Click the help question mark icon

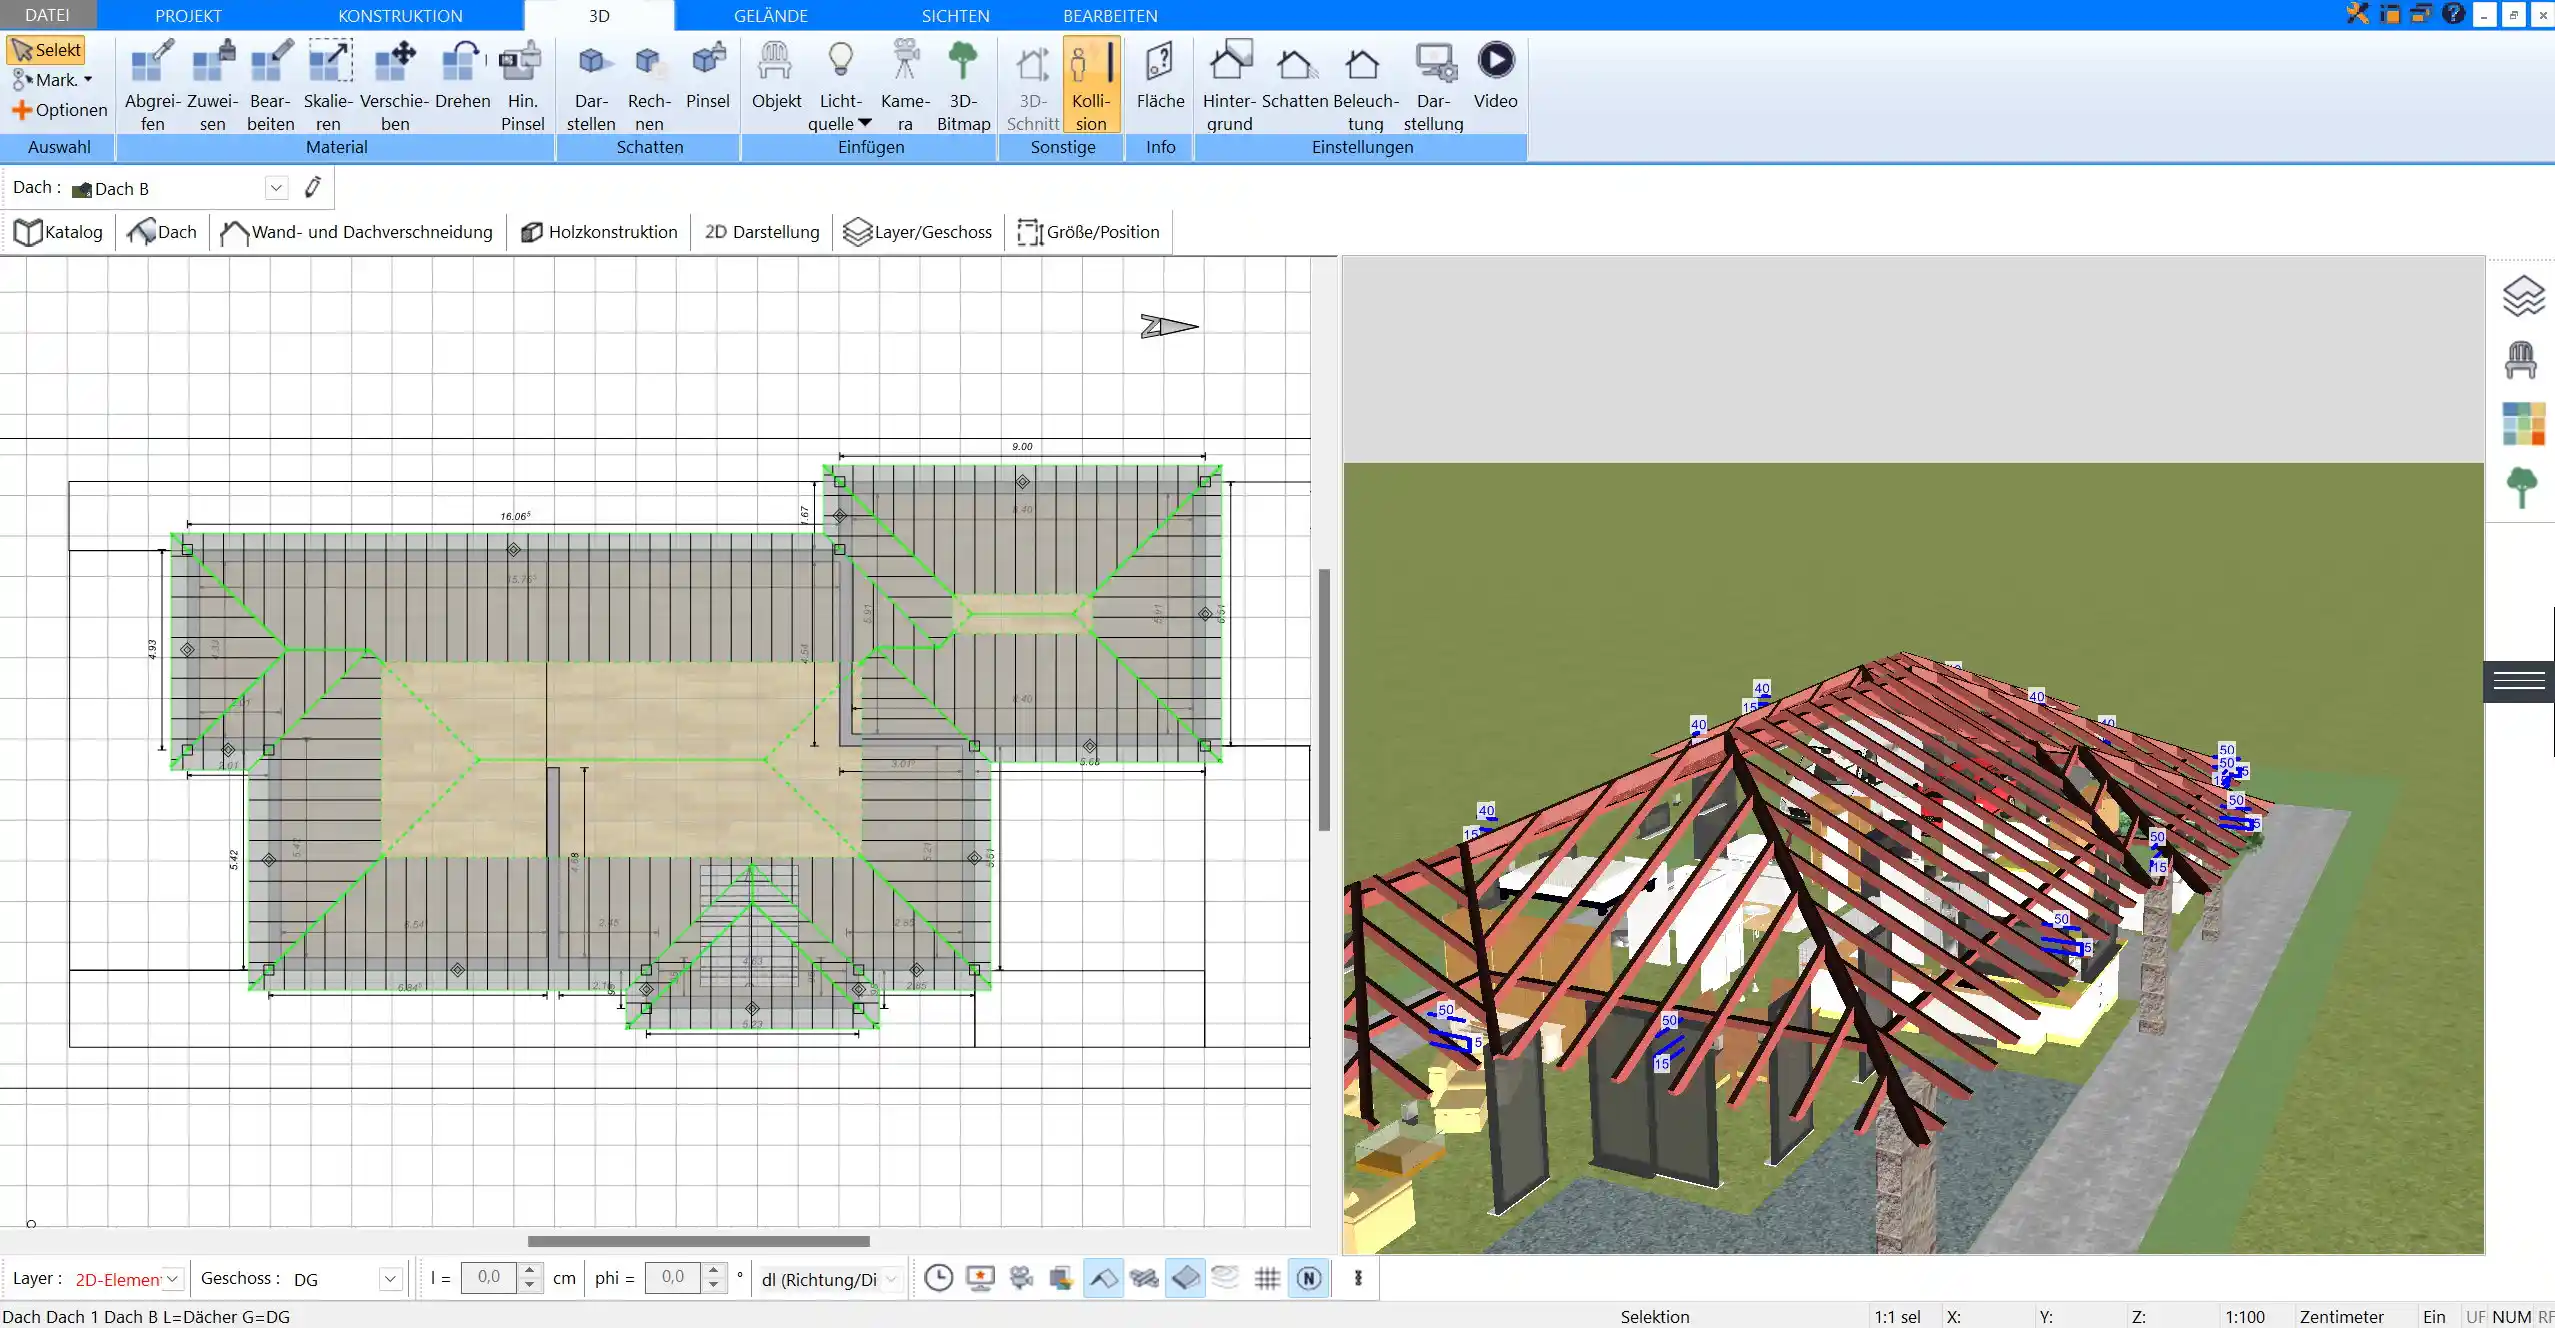pyautogui.click(x=2452, y=14)
